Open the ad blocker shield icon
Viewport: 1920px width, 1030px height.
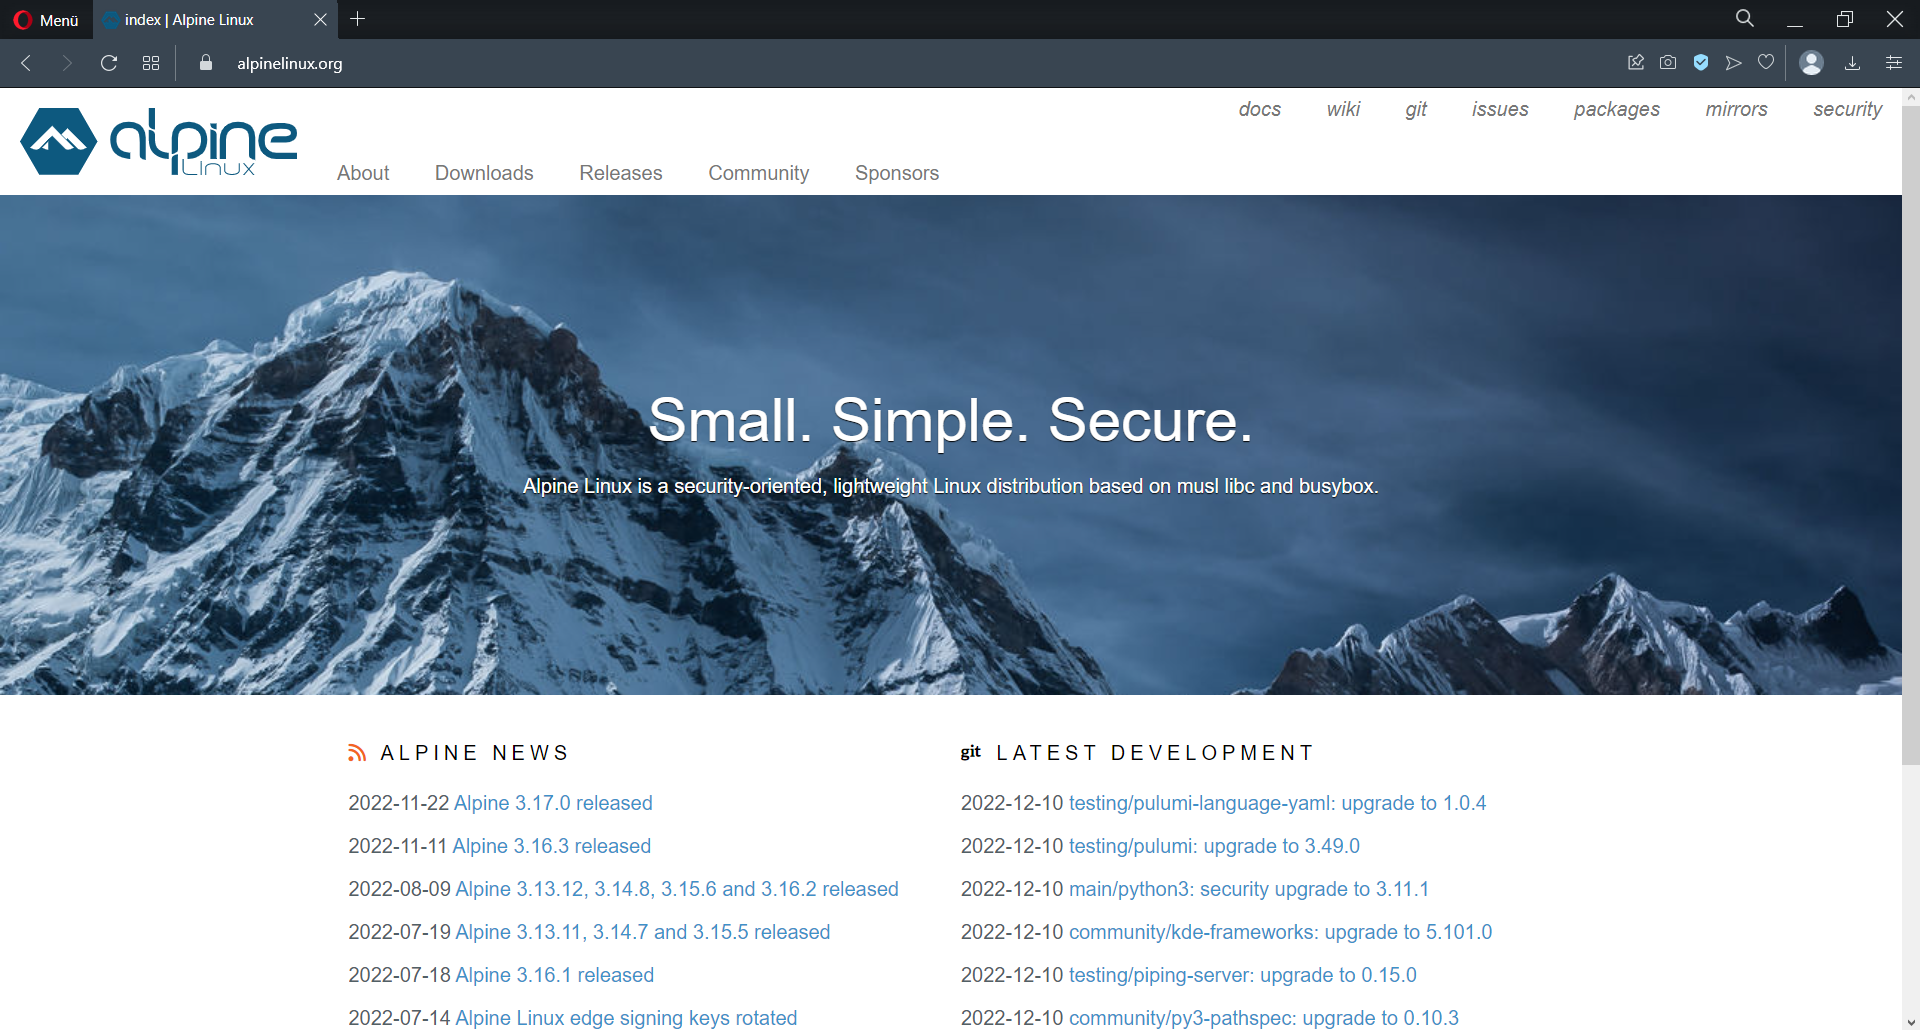tap(1701, 62)
